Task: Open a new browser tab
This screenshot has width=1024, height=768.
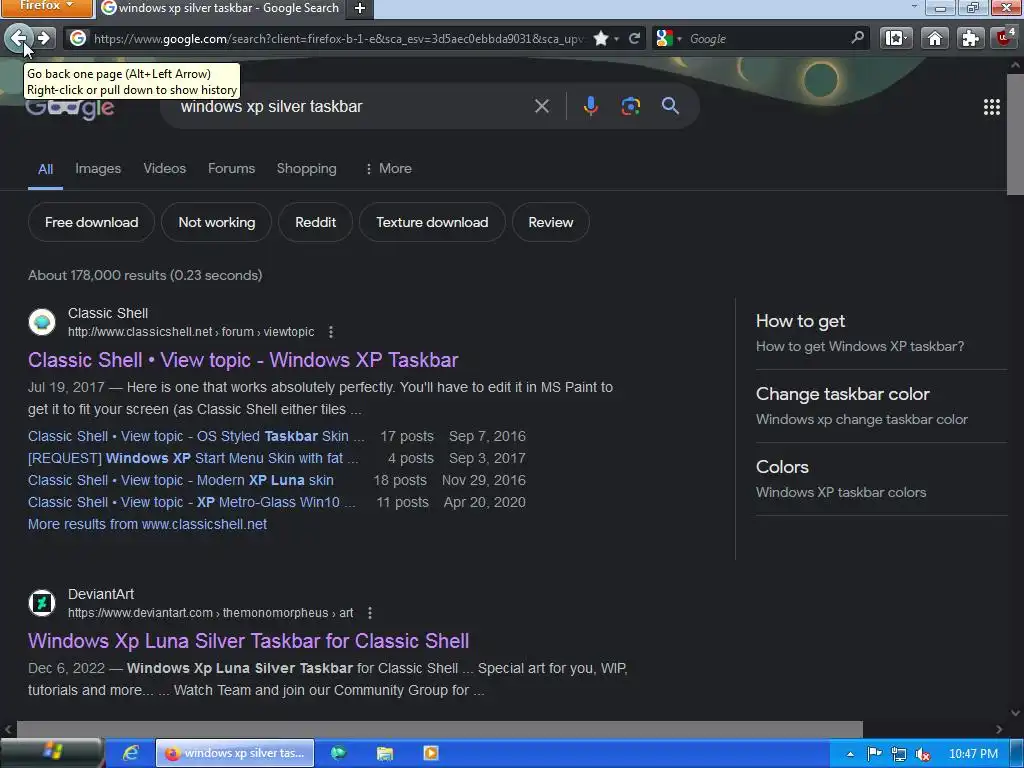Action: click(x=359, y=8)
